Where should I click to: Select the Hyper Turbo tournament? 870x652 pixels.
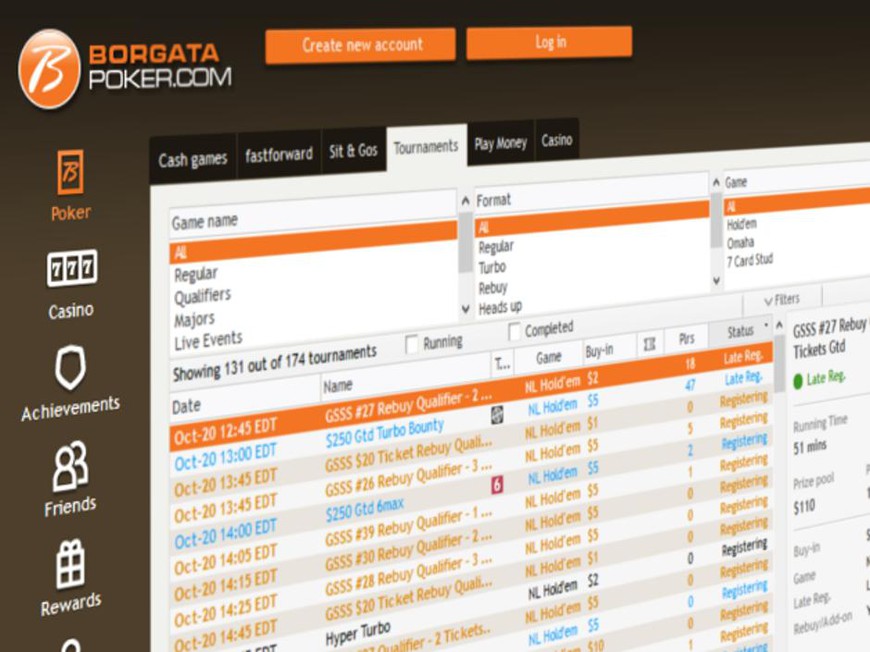(x=358, y=633)
